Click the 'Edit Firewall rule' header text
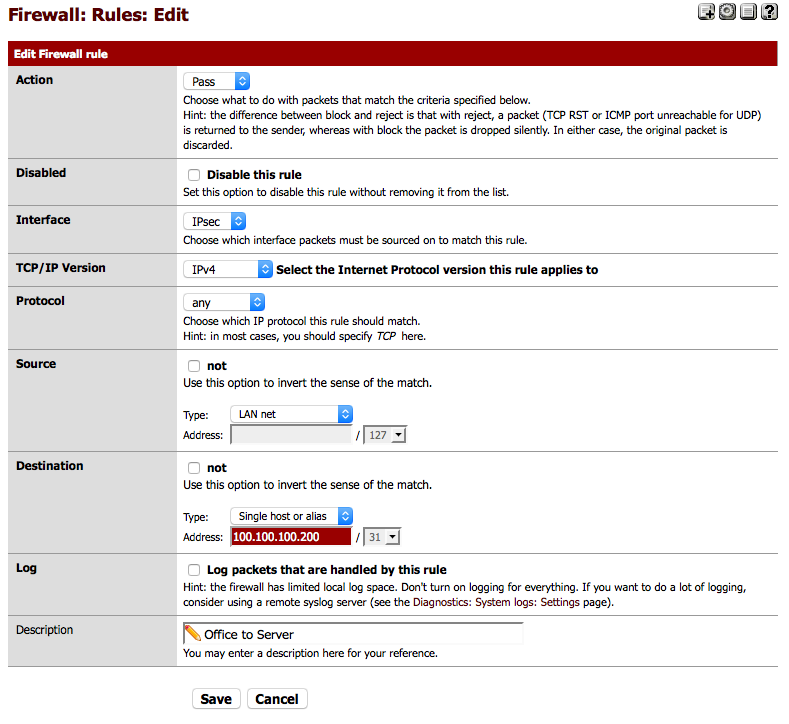This screenshot has height=724, width=789. (61, 54)
